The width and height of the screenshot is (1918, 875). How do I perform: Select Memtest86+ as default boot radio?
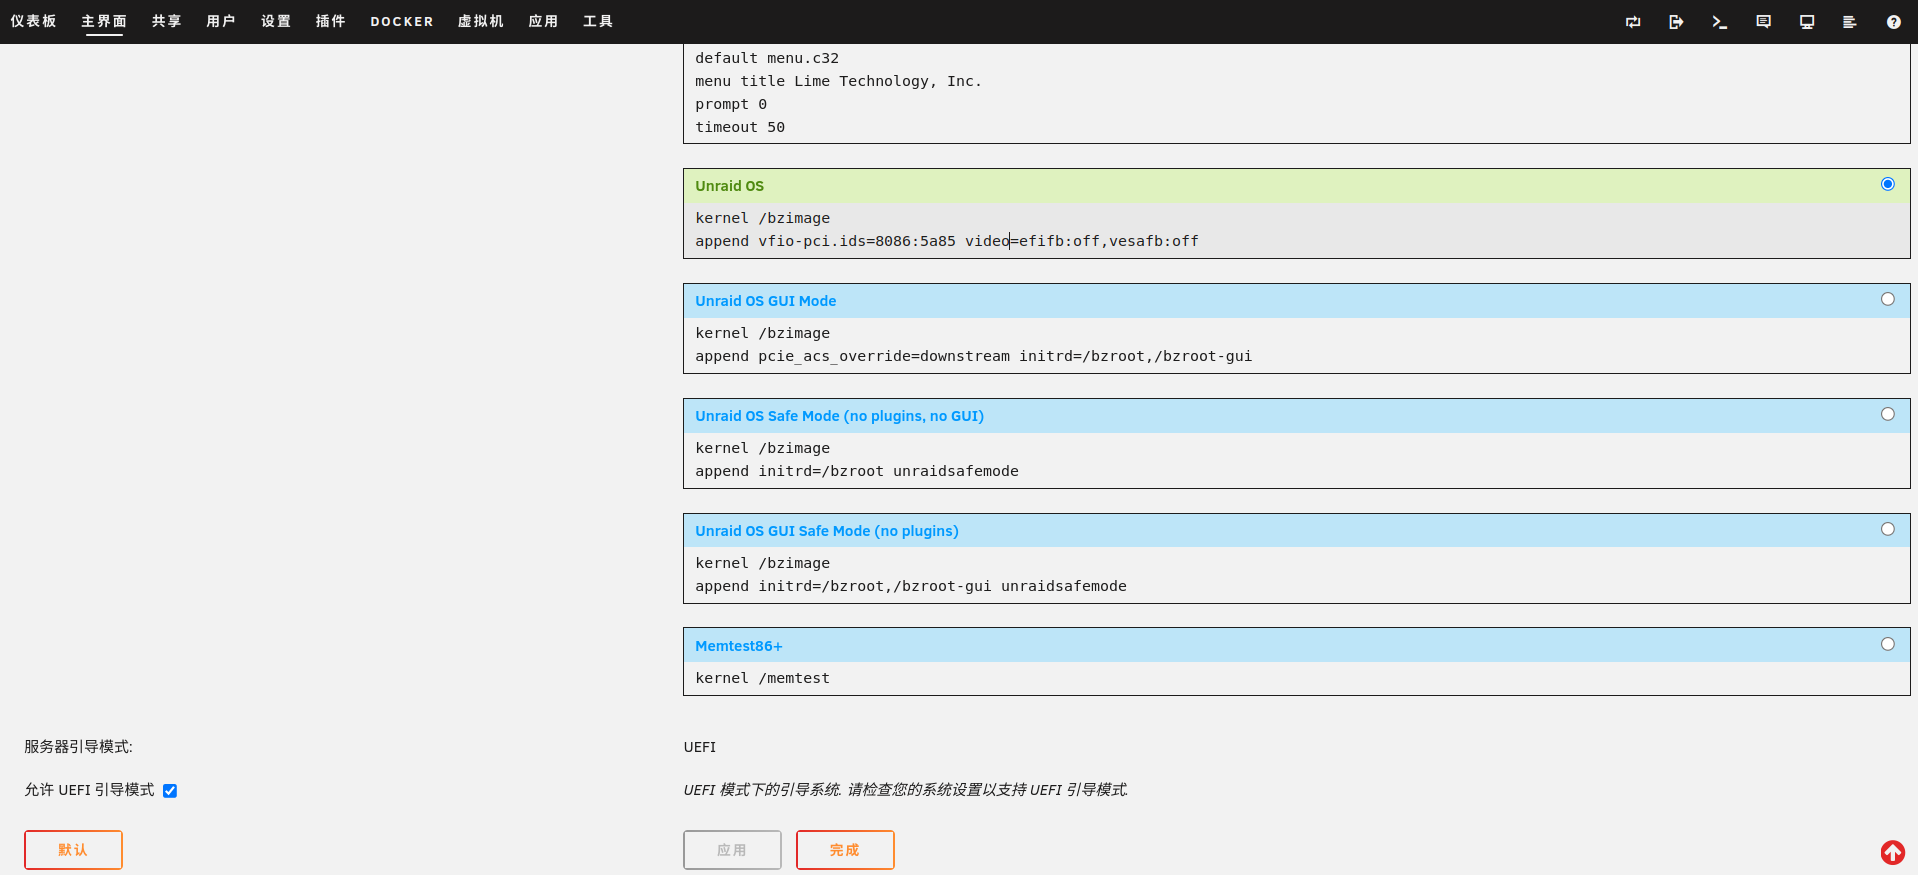coord(1888,644)
